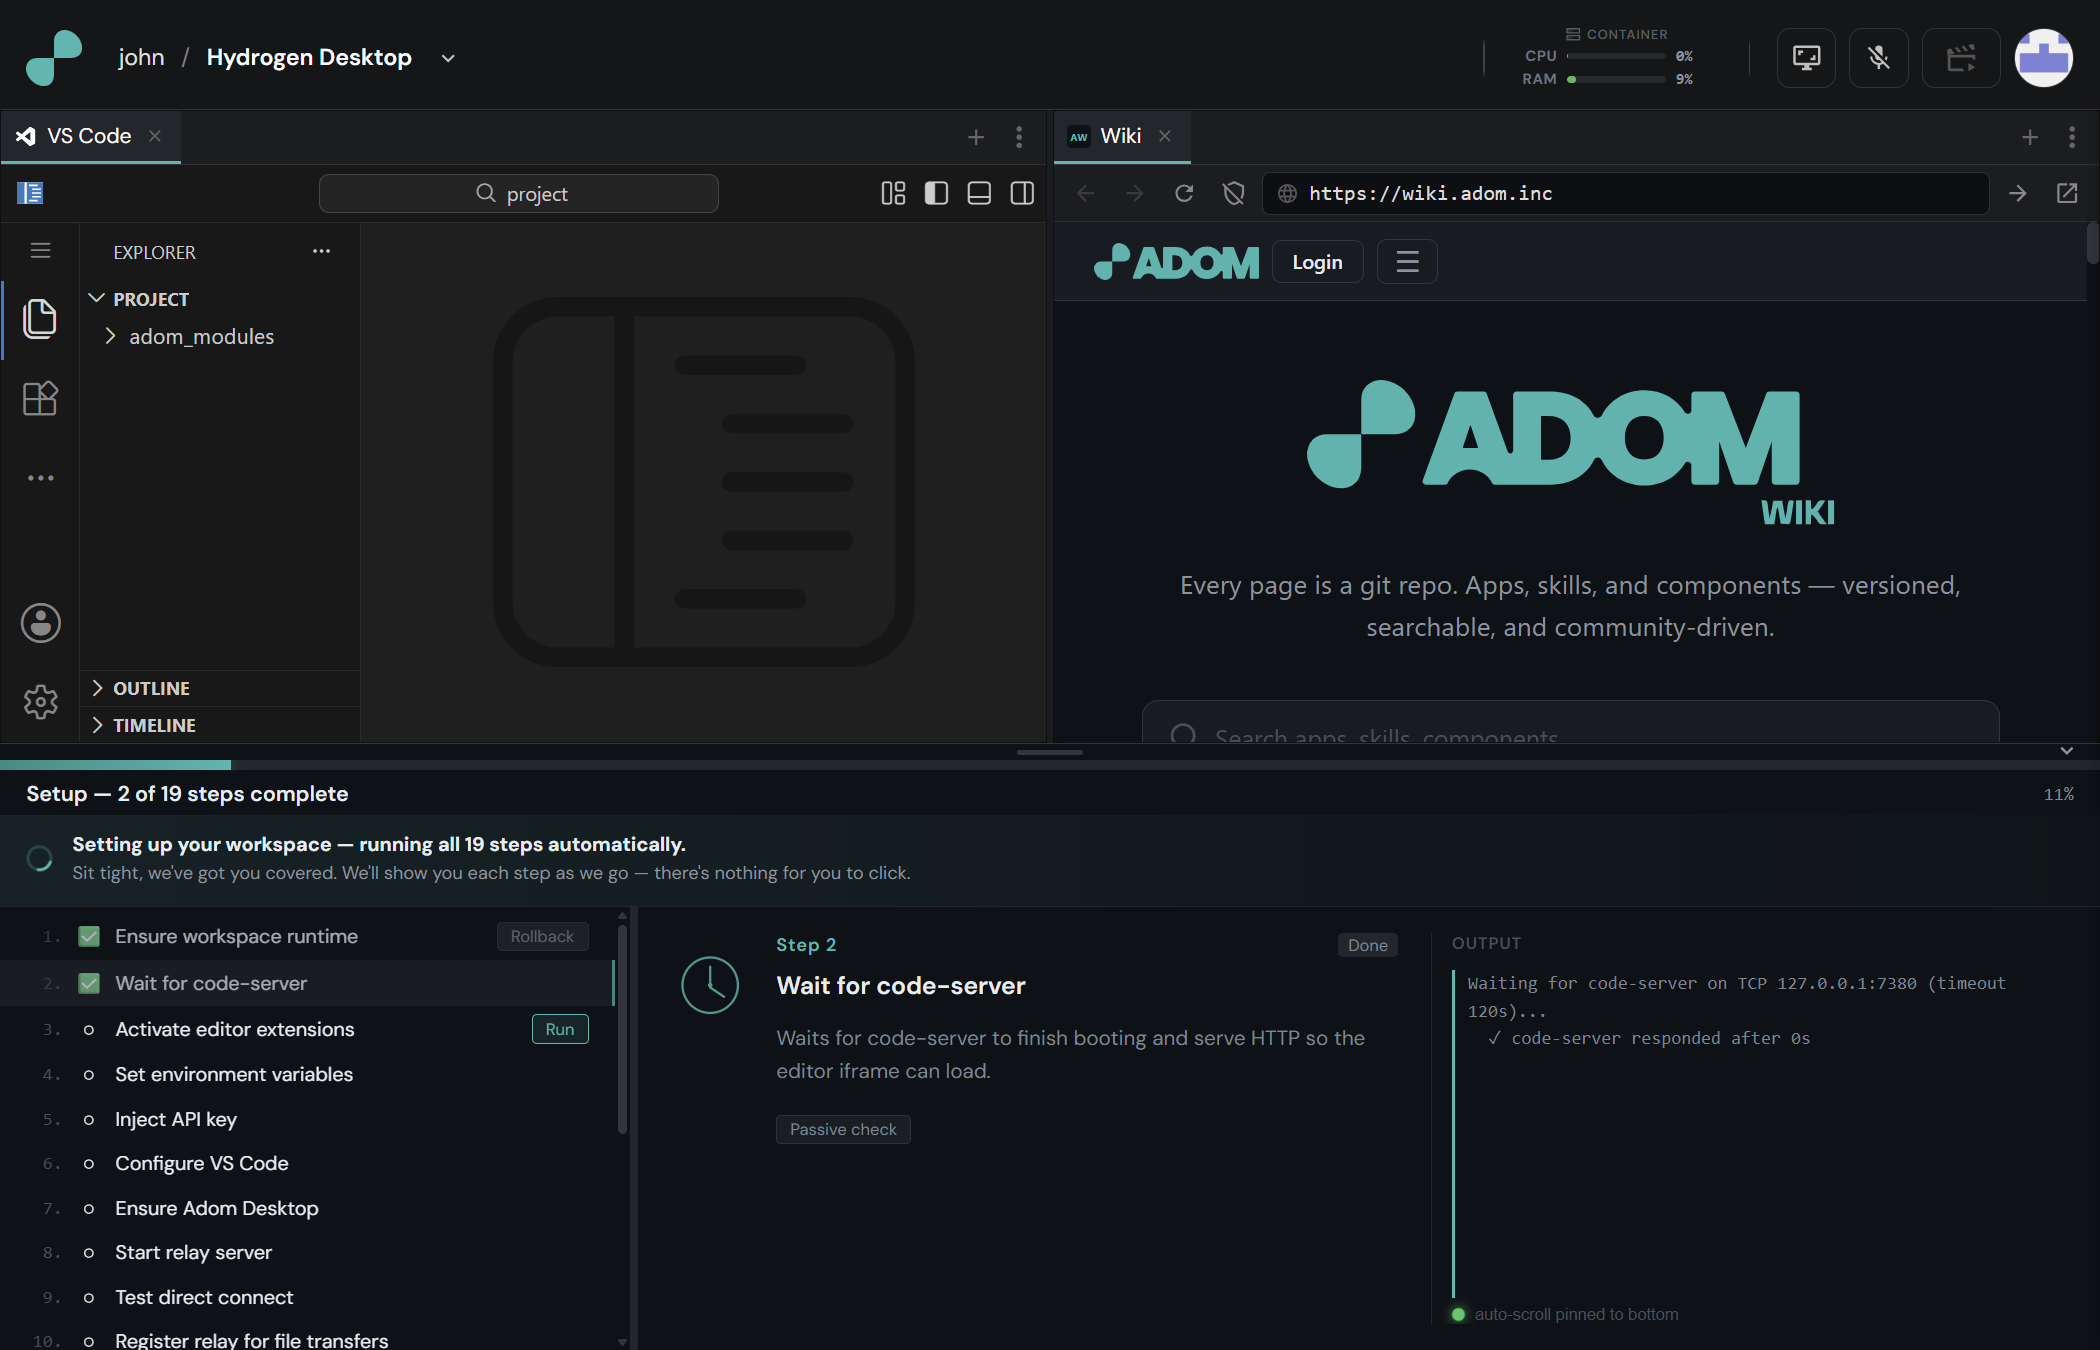
Task: Reload the Wiki page
Action: pos(1184,193)
